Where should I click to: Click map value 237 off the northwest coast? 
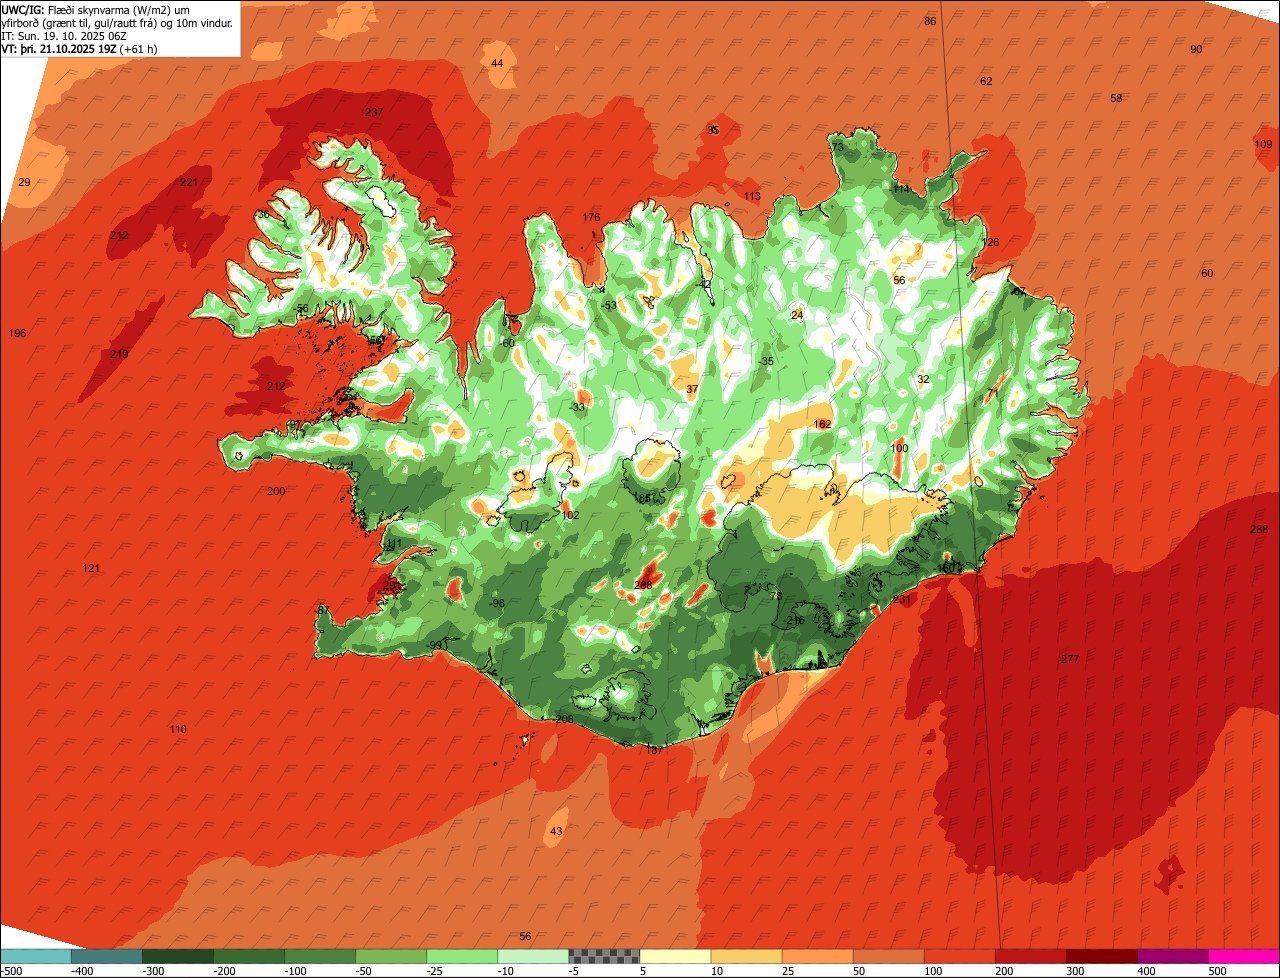point(374,112)
